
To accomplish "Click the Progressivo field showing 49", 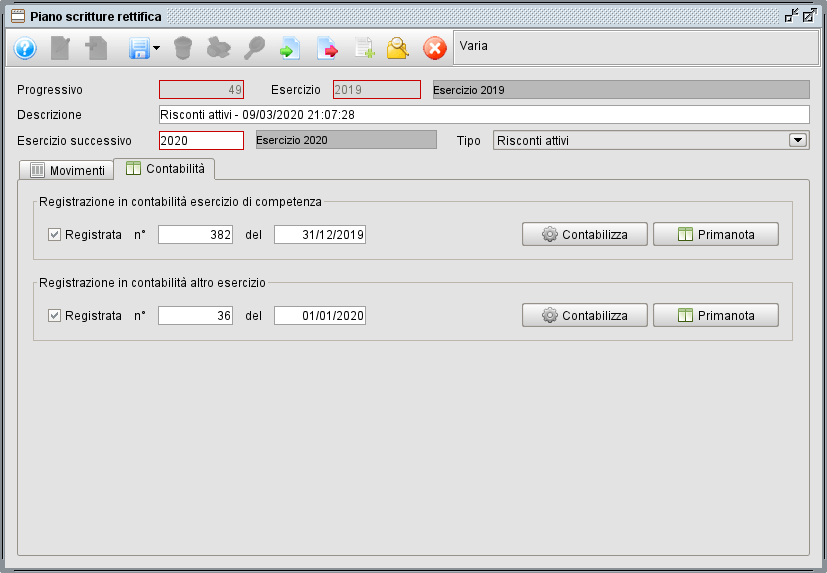I will point(201,90).
